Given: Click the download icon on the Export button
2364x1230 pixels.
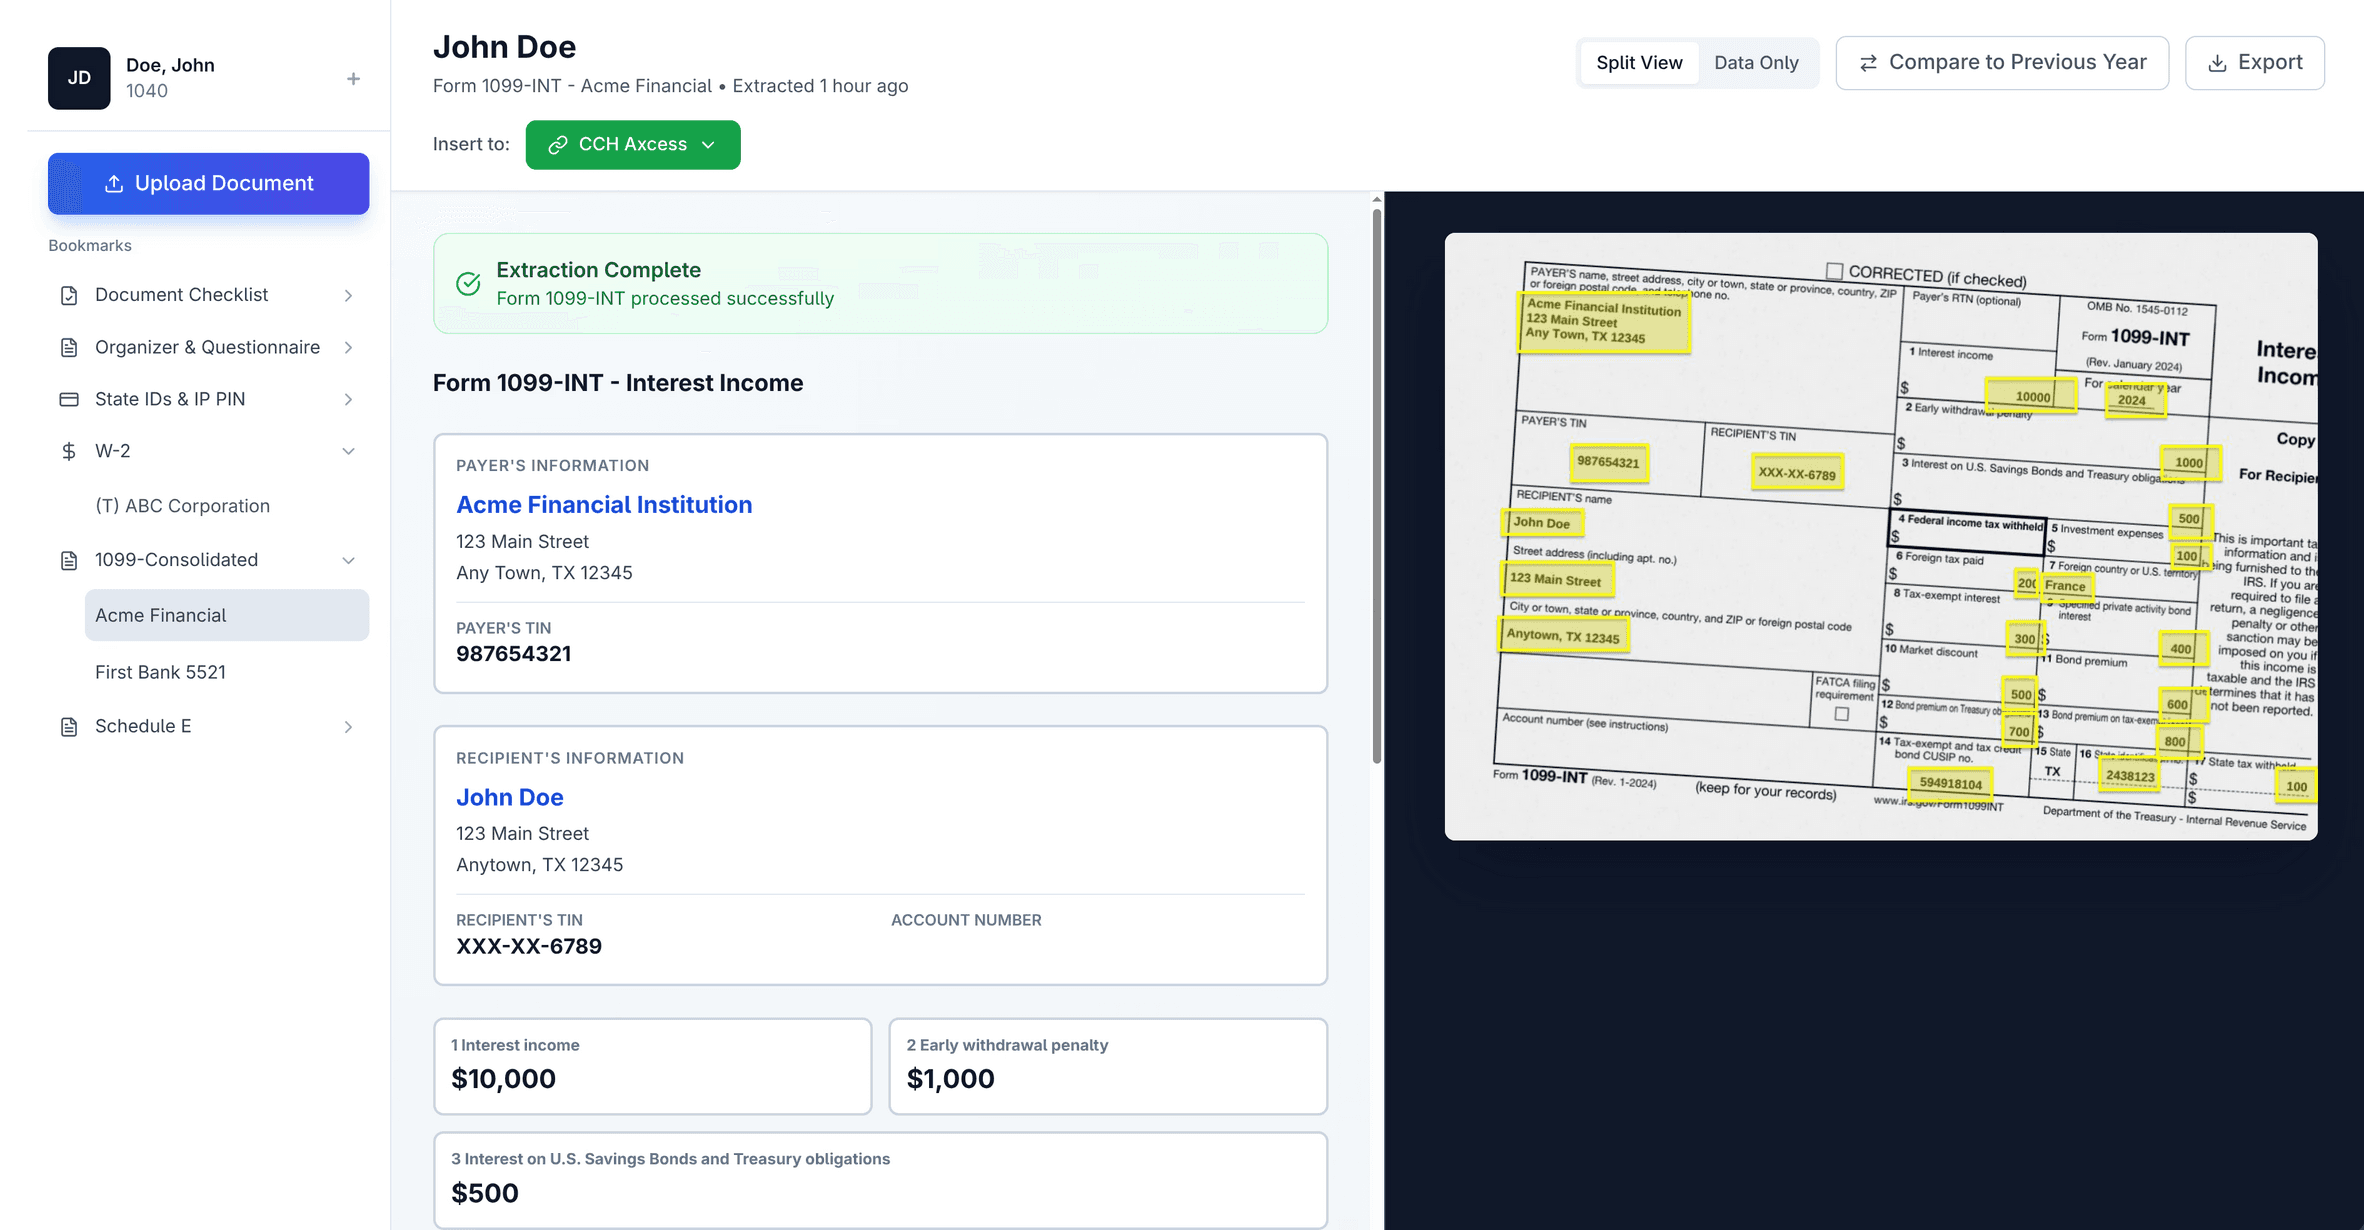Looking at the screenshot, I should pyautogui.click(x=2218, y=62).
